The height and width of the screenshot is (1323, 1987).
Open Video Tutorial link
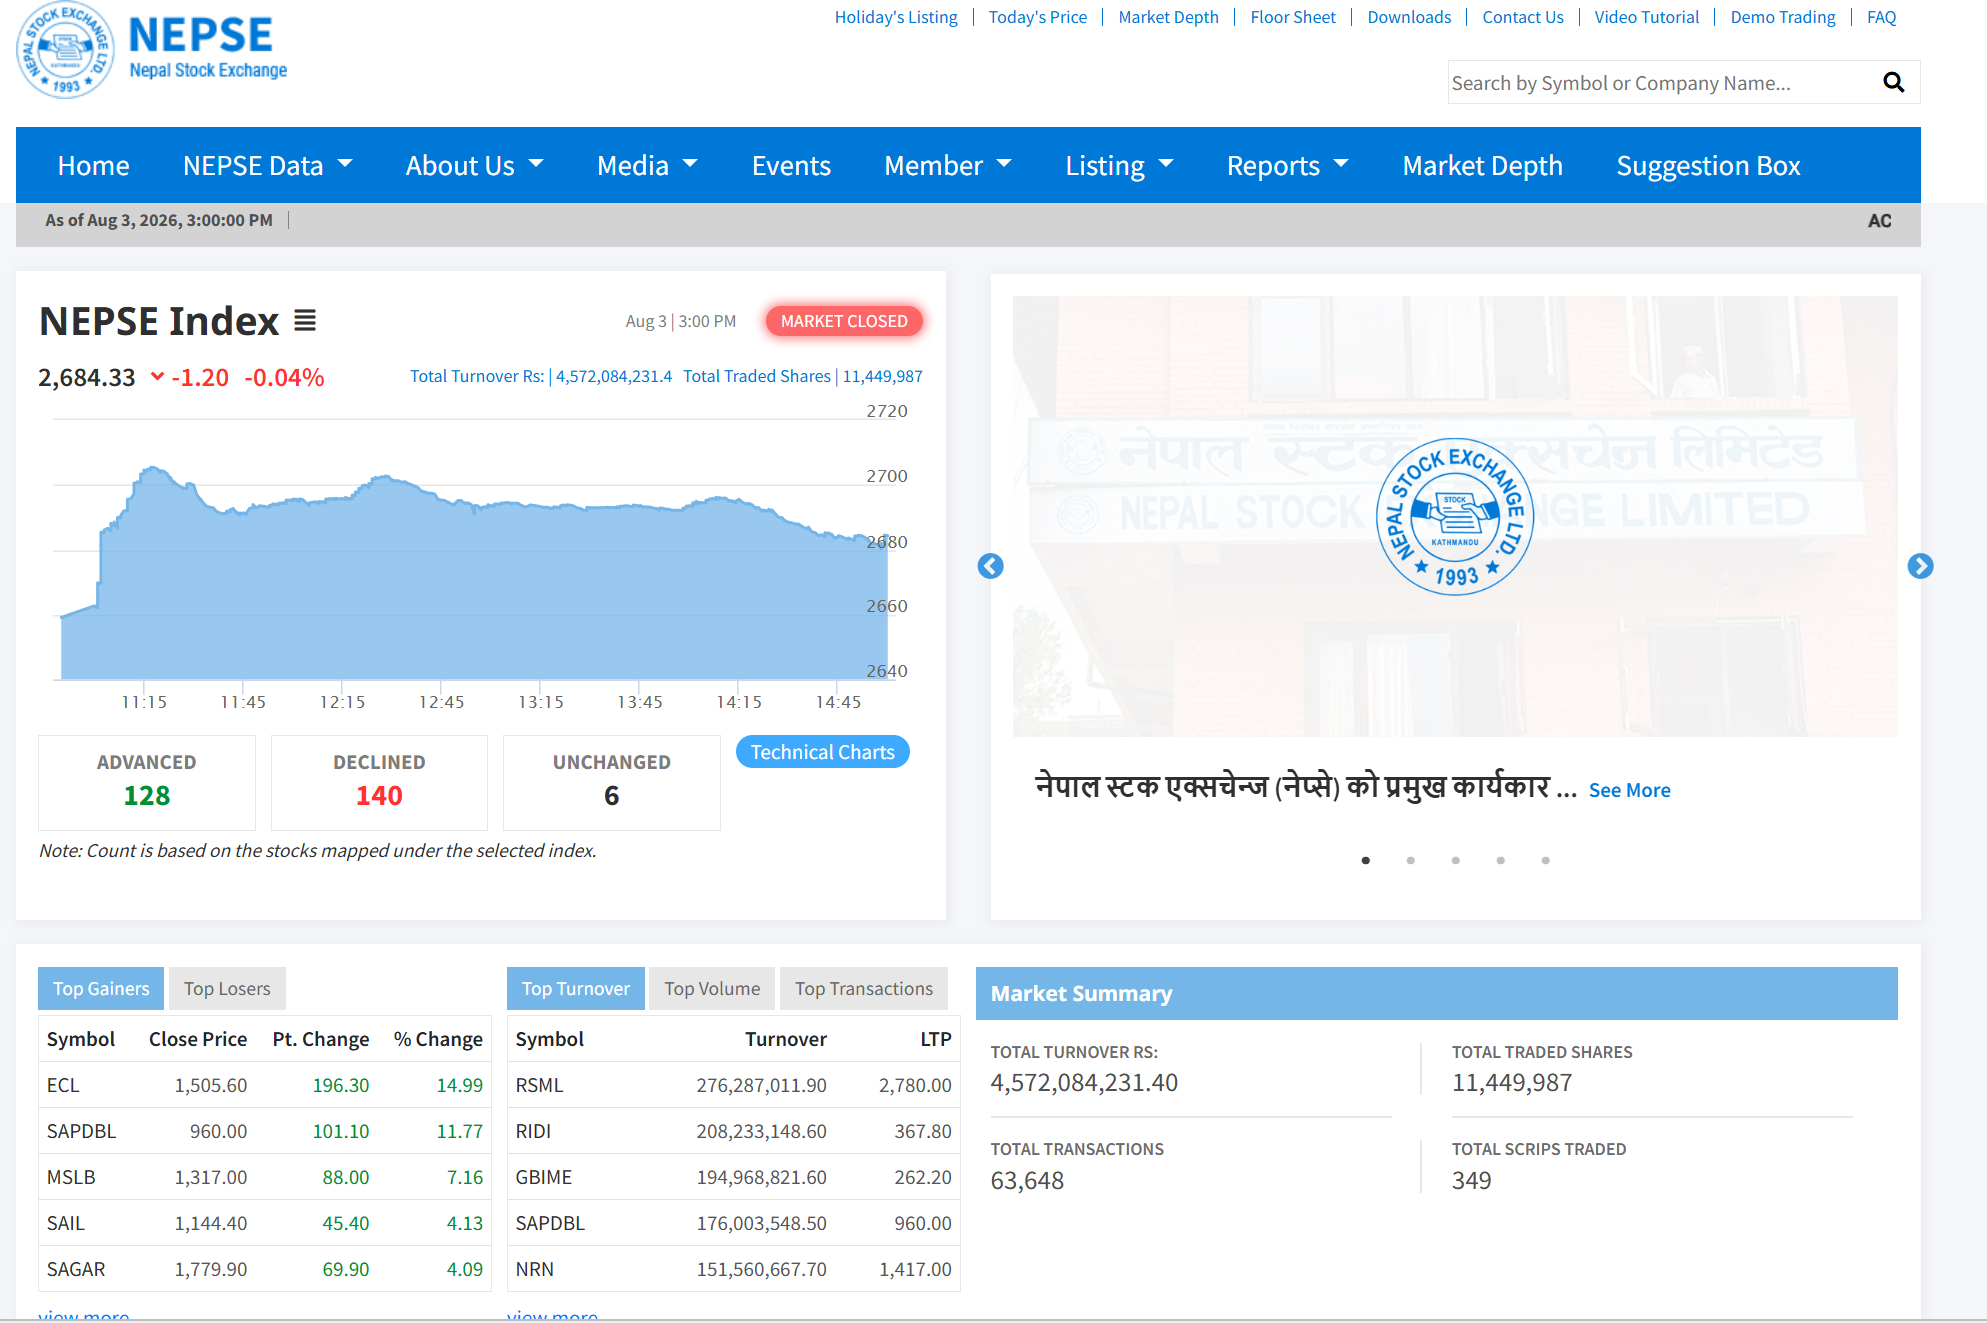point(1646,17)
